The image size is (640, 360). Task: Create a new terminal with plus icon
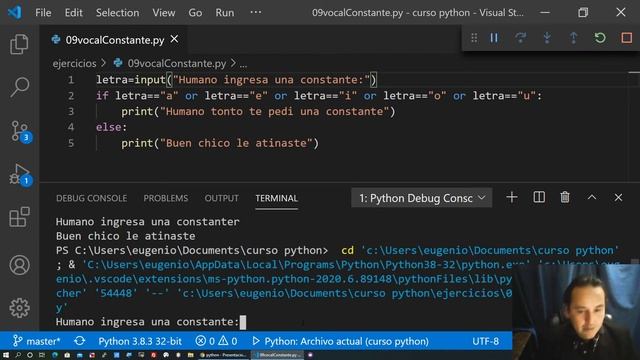tap(512, 198)
